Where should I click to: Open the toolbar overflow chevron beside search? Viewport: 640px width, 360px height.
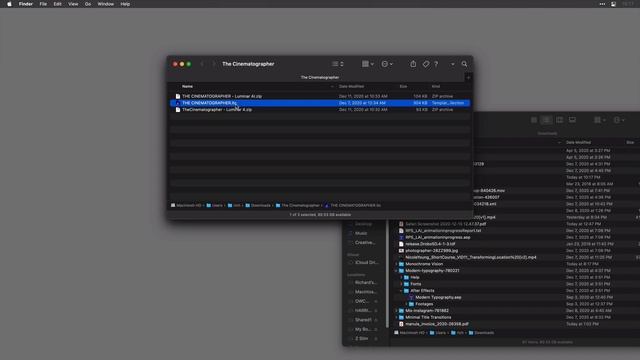tap(453, 64)
